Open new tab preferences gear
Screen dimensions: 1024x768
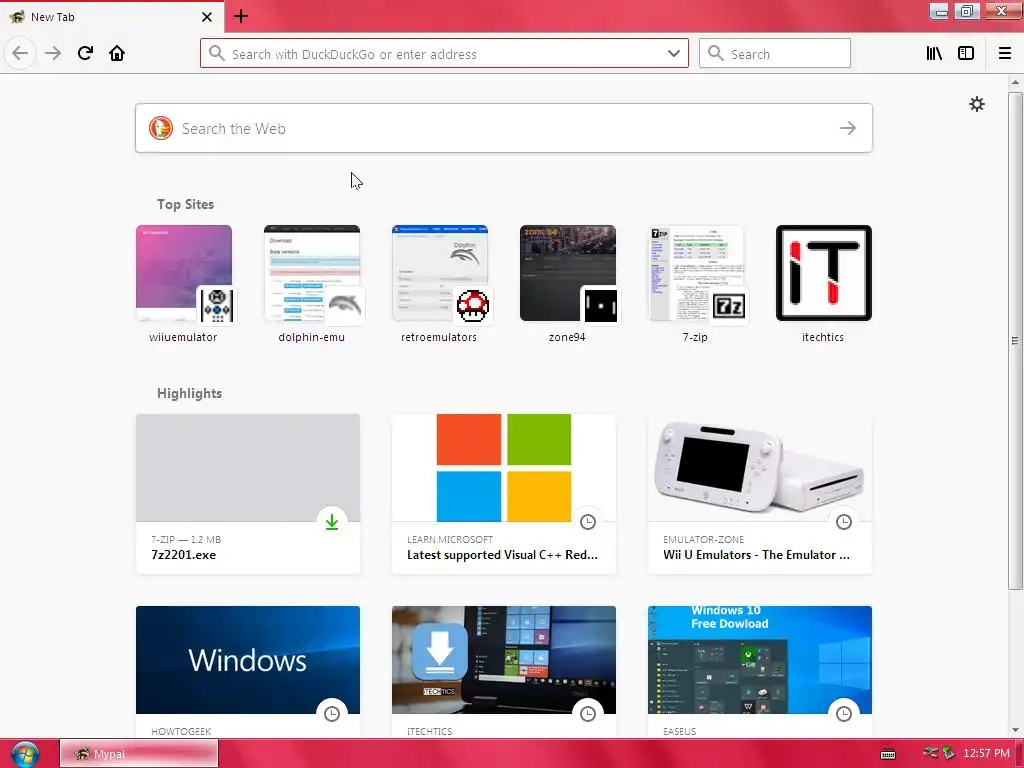pos(976,104)
